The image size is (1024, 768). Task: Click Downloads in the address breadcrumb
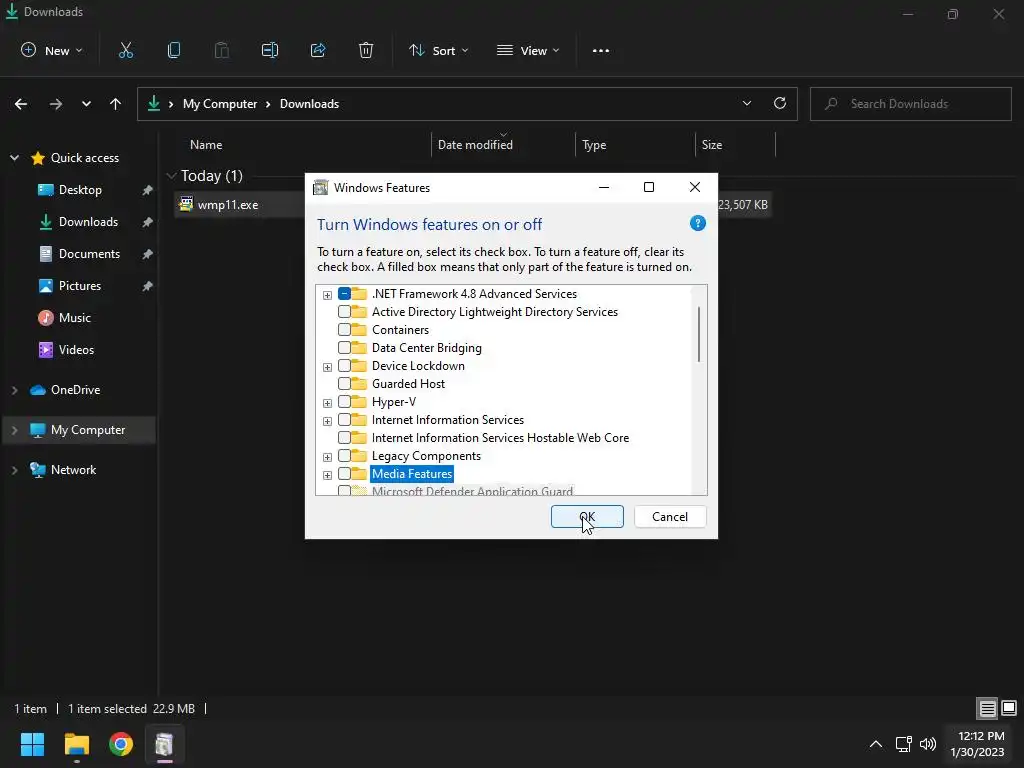[x=310, y=103]
